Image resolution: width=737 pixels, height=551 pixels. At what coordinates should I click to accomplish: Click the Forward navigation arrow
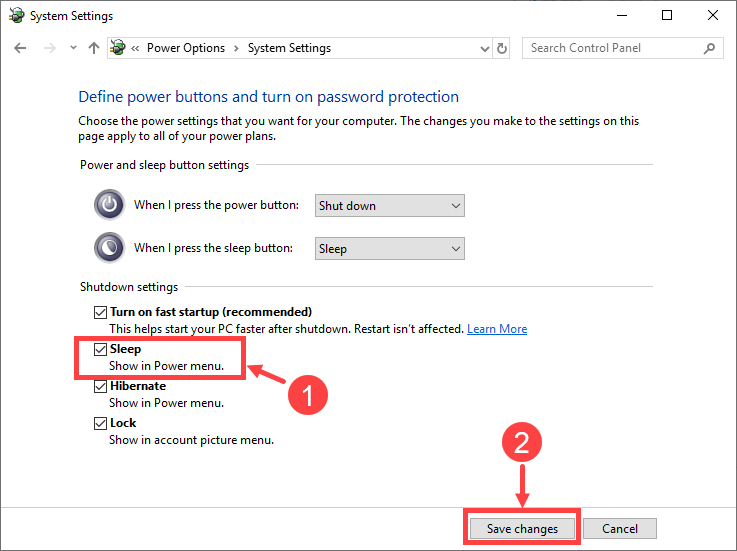(x=48, y=48)
